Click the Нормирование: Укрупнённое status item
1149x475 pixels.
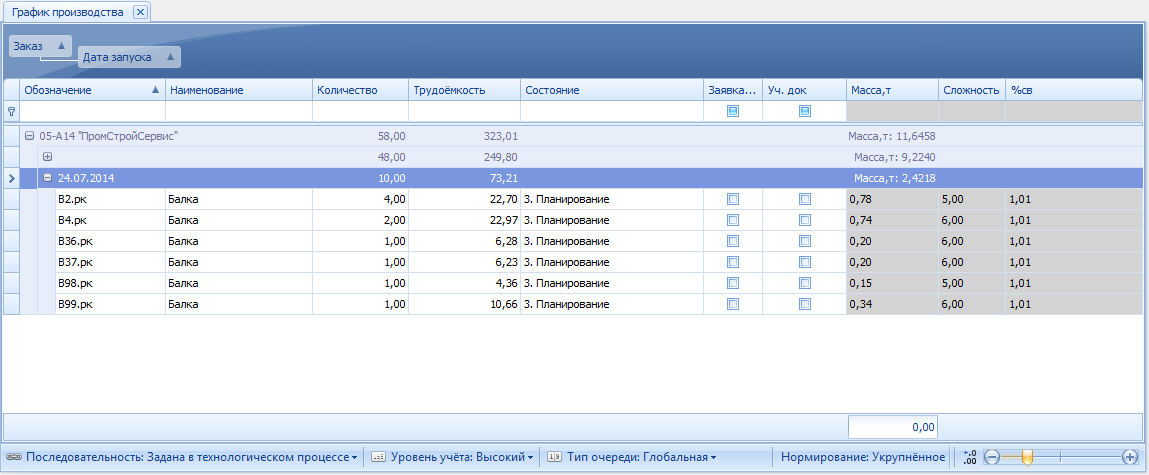862,457
